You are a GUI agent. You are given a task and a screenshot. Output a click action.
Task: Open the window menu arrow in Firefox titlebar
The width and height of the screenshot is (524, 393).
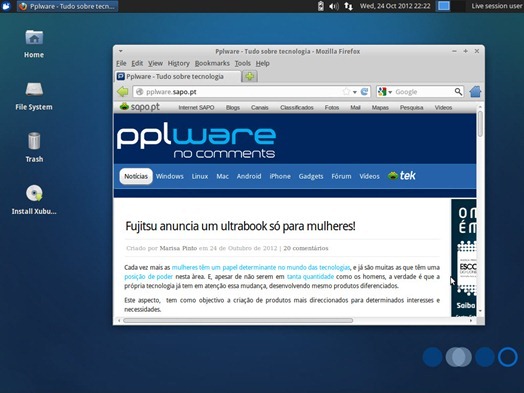121,51
